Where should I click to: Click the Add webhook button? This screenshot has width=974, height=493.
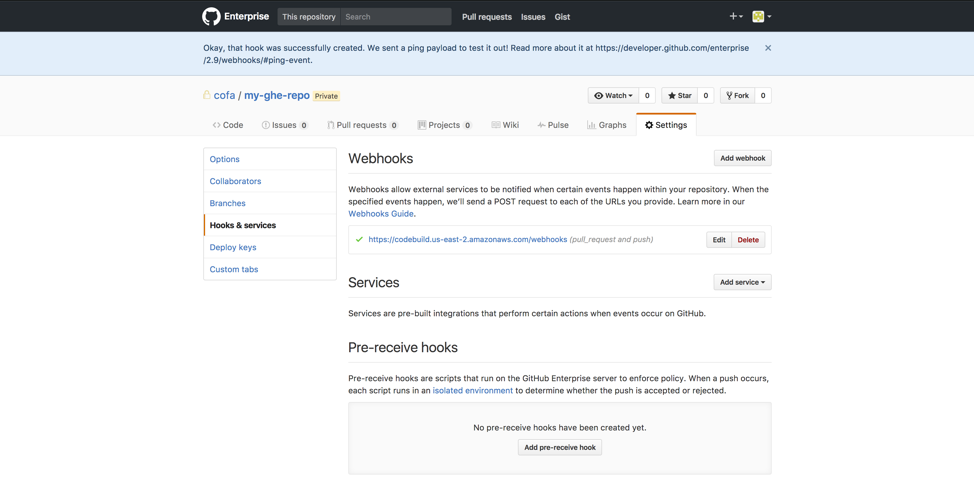(x=742, y=158)
